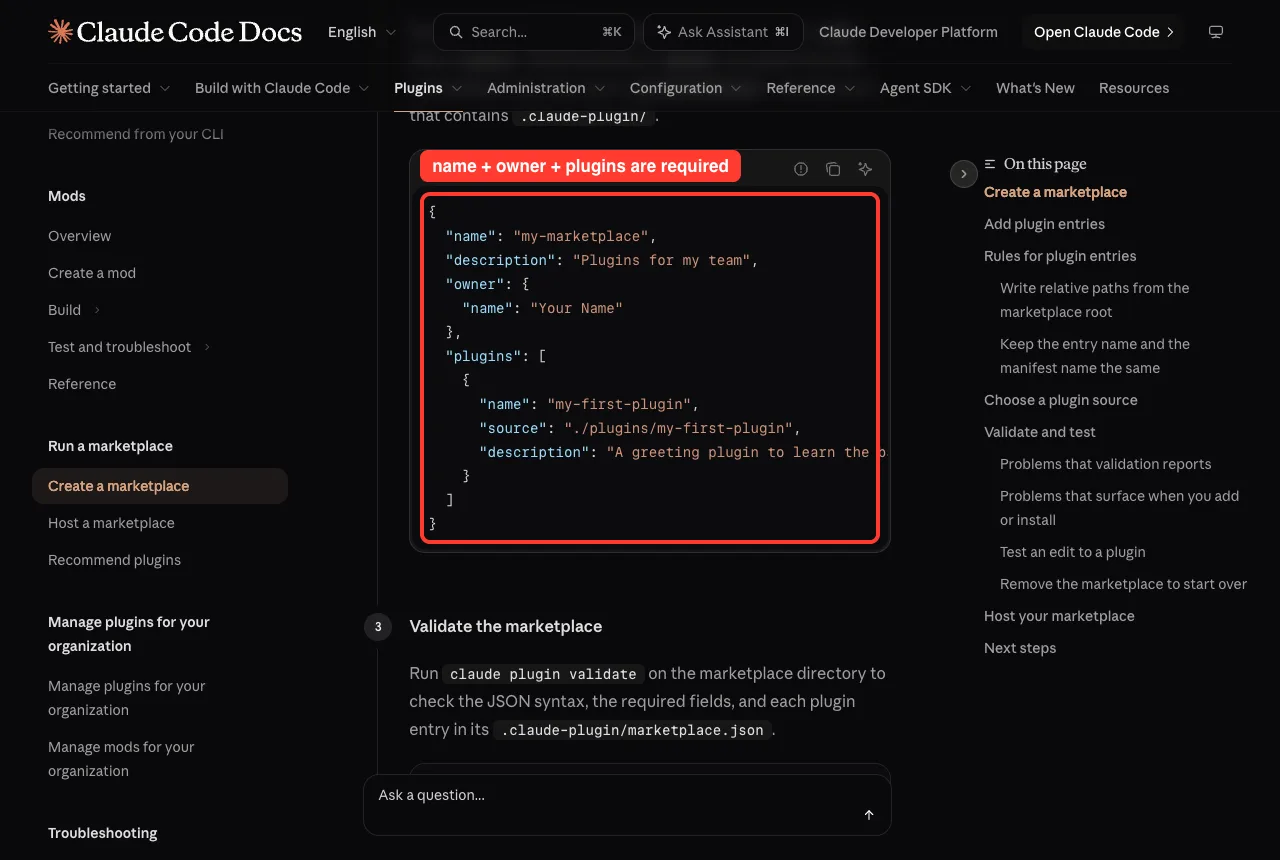
Task: Ask AI about the code block sparkle icon
Action: click(x=866, y=169)
